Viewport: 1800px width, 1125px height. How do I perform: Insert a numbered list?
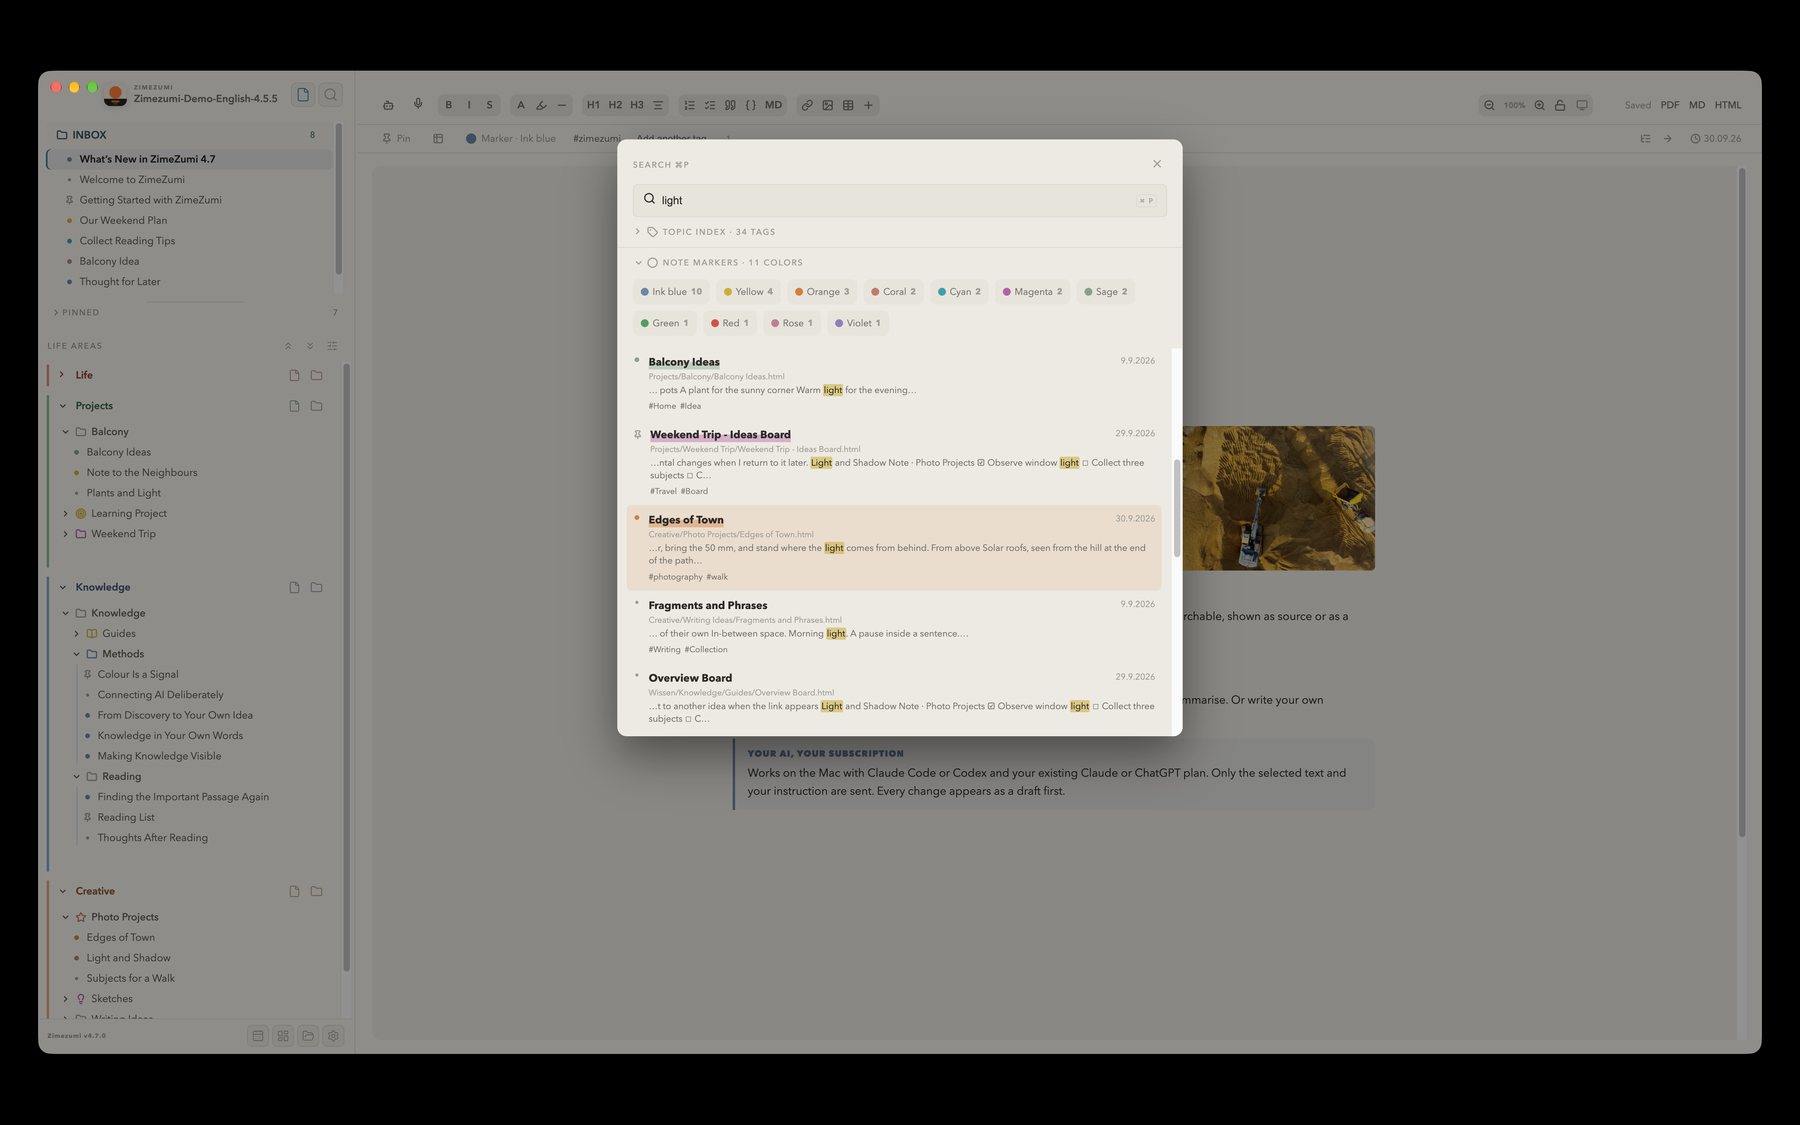[689, 105]
